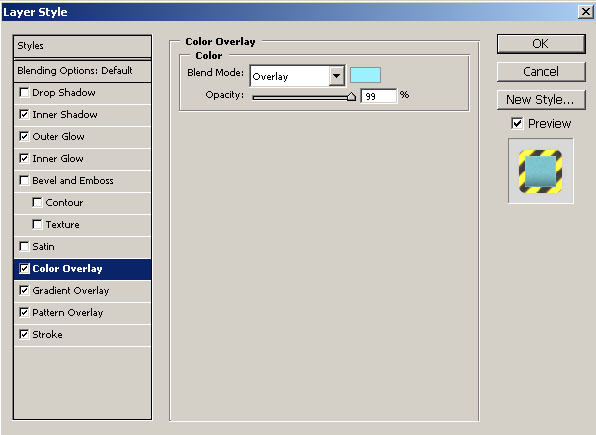This screenshot has width=596, height=435.
Task: Disable the Outer Glow checkbox
Action: [x=24, y=137]
